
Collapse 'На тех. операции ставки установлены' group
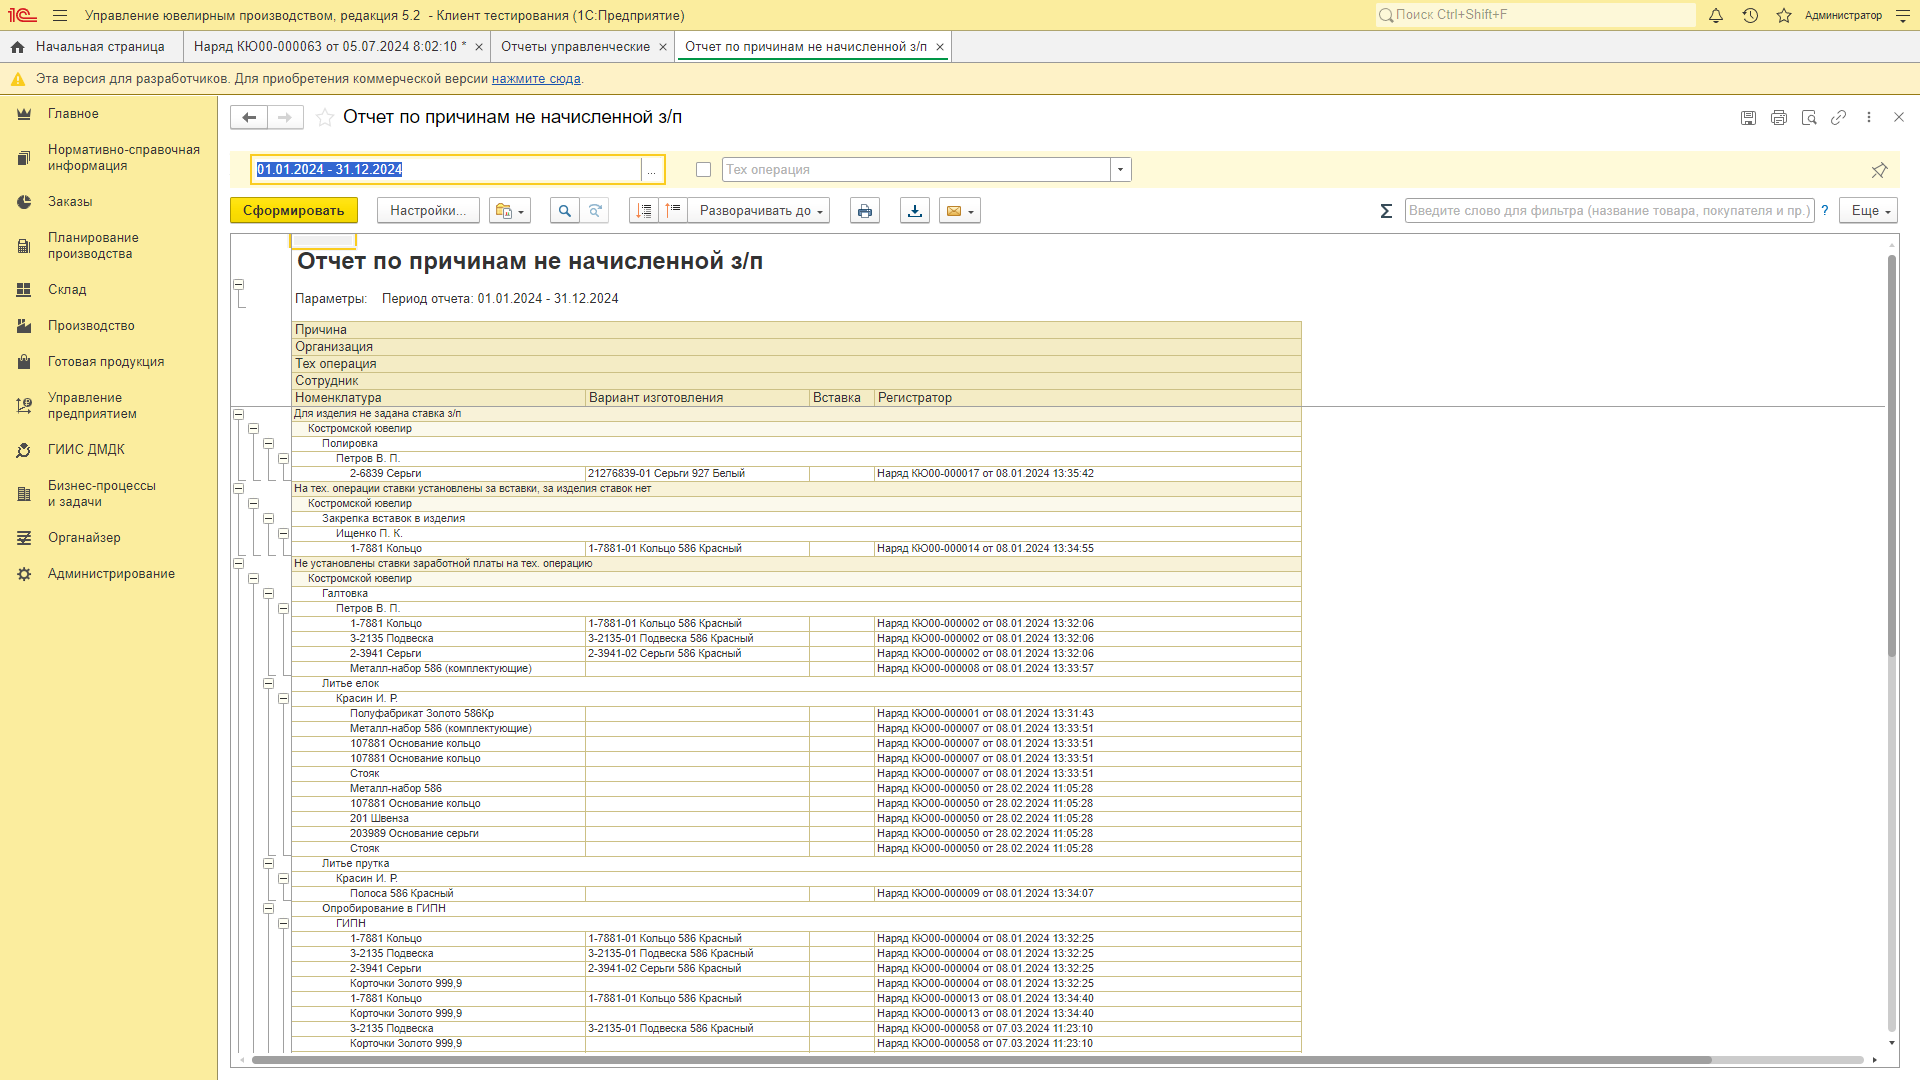239,489
